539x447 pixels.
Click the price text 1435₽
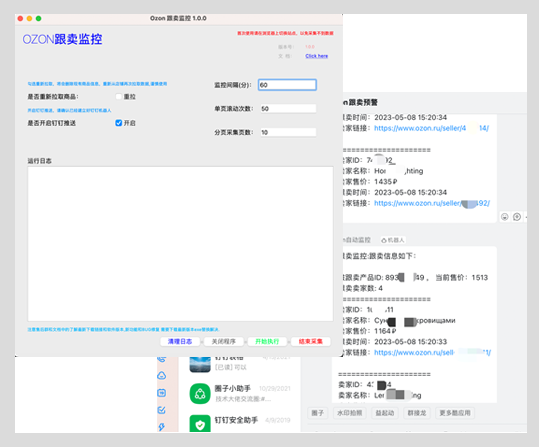(x=386, y=182)
